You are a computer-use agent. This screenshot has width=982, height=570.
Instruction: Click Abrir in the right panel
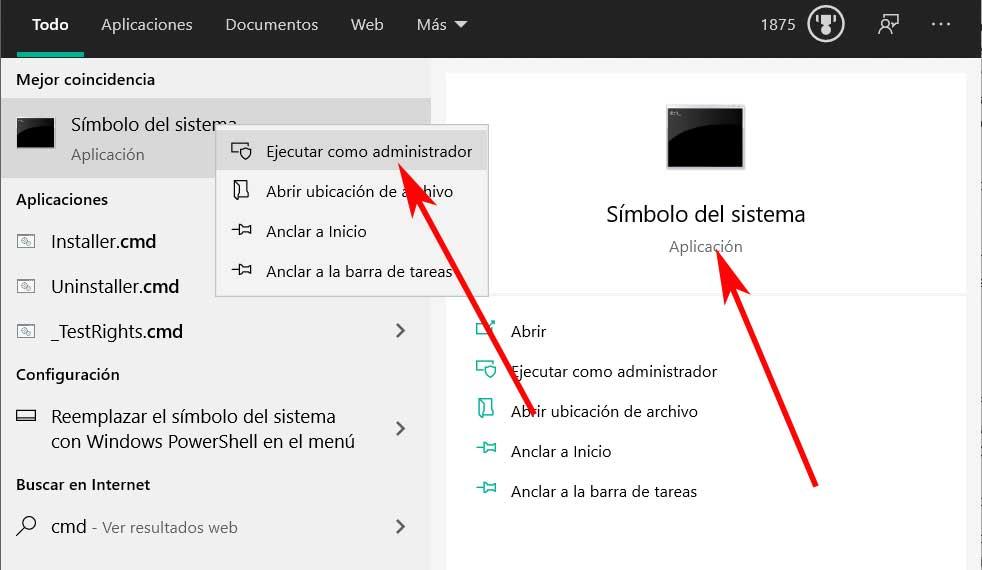[528, 332]
